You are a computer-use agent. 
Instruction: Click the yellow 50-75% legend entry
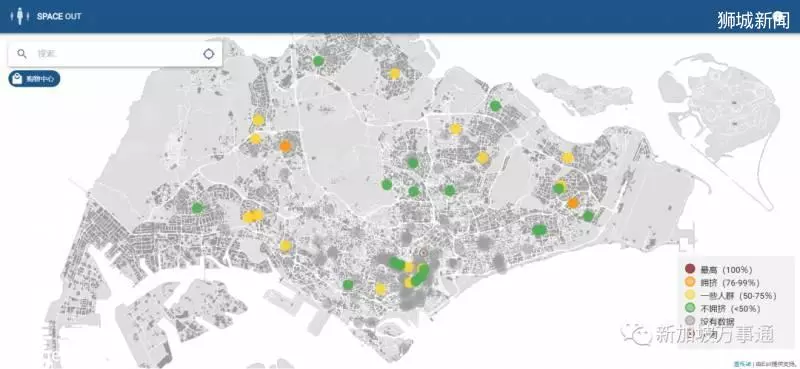point(731,296)
